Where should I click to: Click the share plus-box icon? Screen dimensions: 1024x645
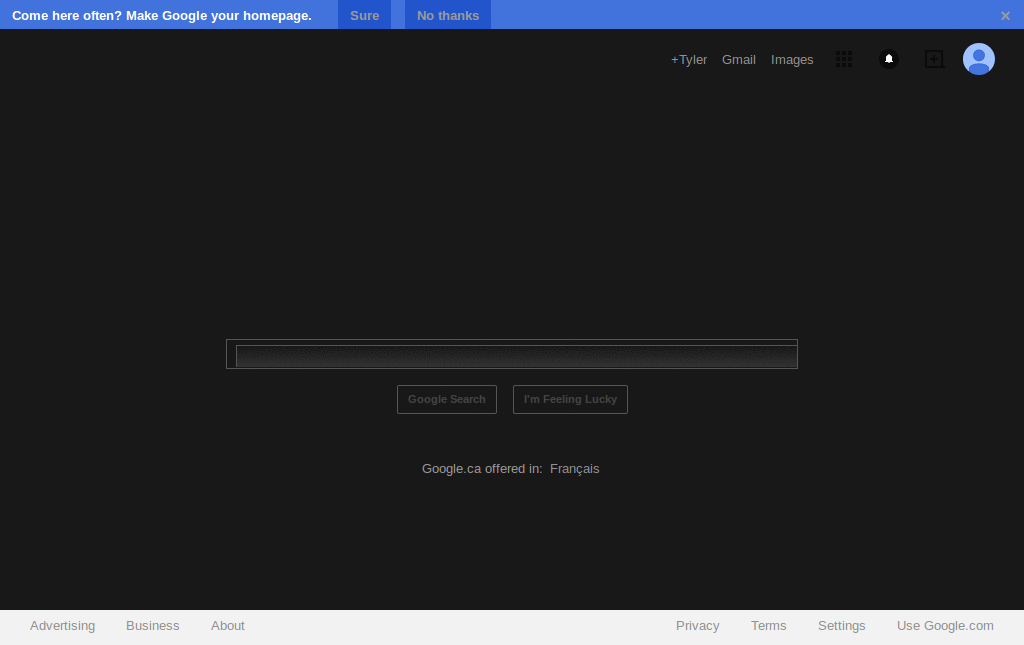click(x=935, y=59)
